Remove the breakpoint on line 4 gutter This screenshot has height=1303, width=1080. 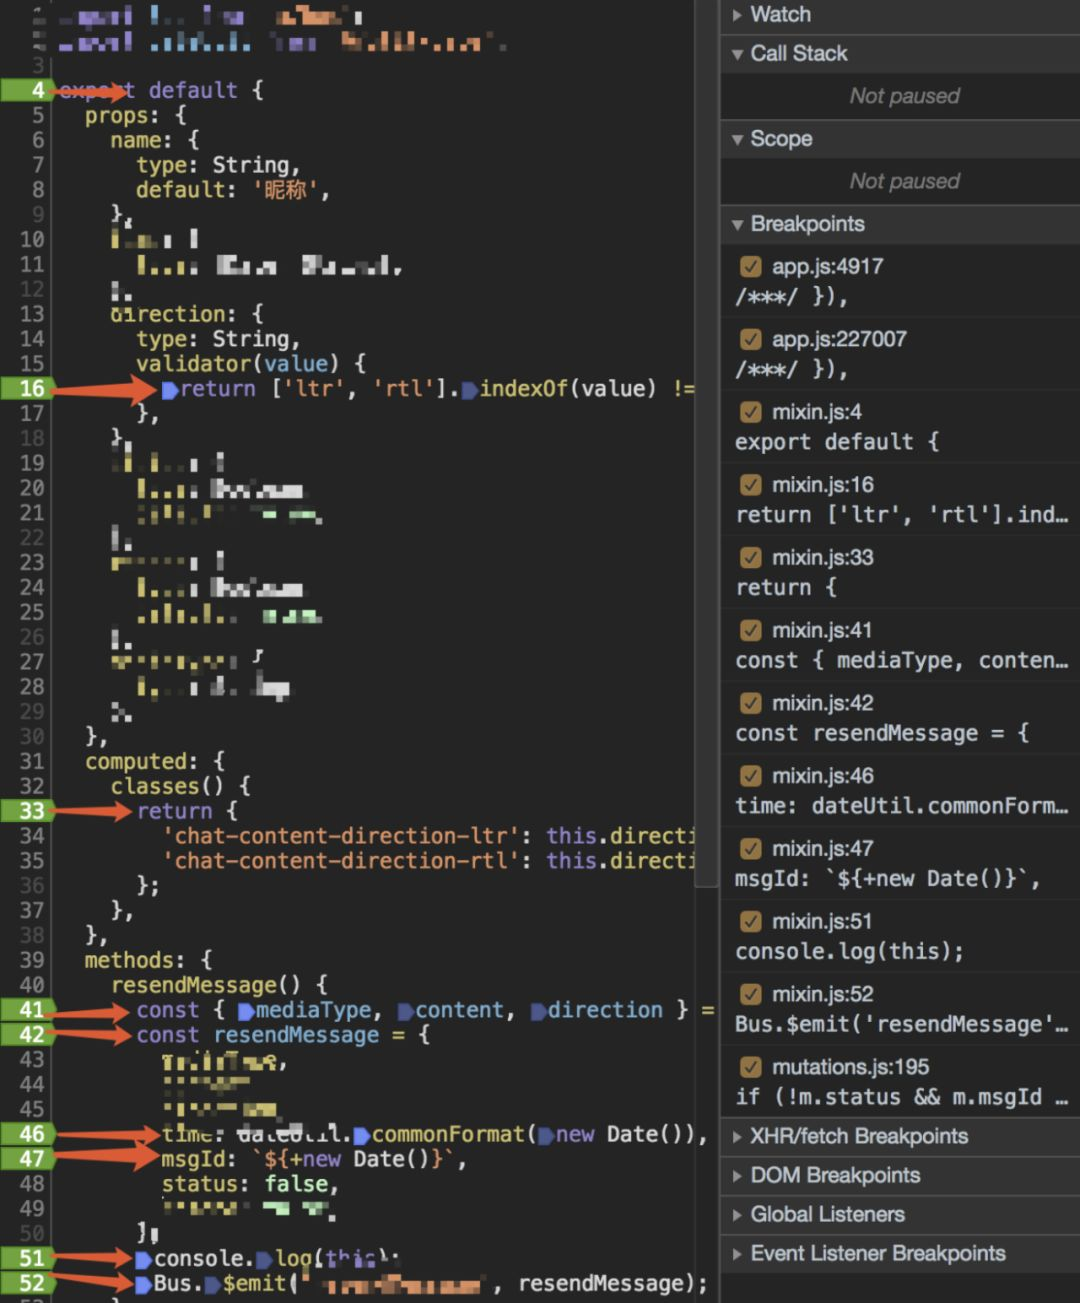27,90
